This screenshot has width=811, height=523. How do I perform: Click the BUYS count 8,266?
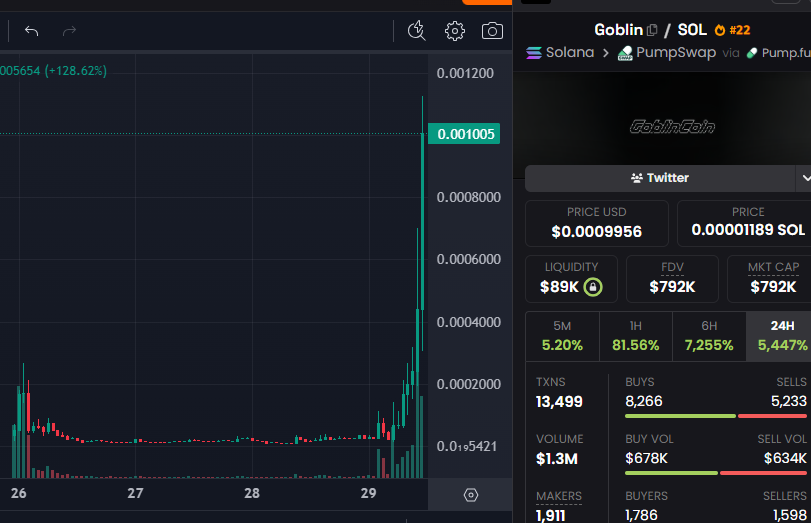643,401
